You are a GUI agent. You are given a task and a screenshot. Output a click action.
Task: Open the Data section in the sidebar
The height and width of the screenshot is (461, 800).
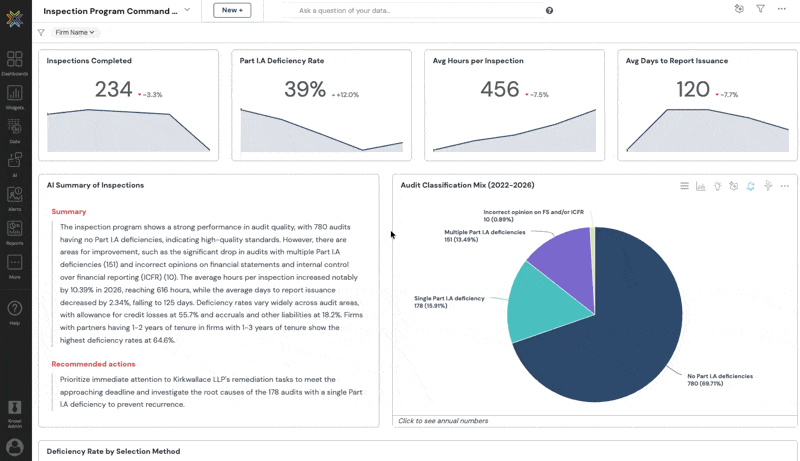click(x=15, y=131)
